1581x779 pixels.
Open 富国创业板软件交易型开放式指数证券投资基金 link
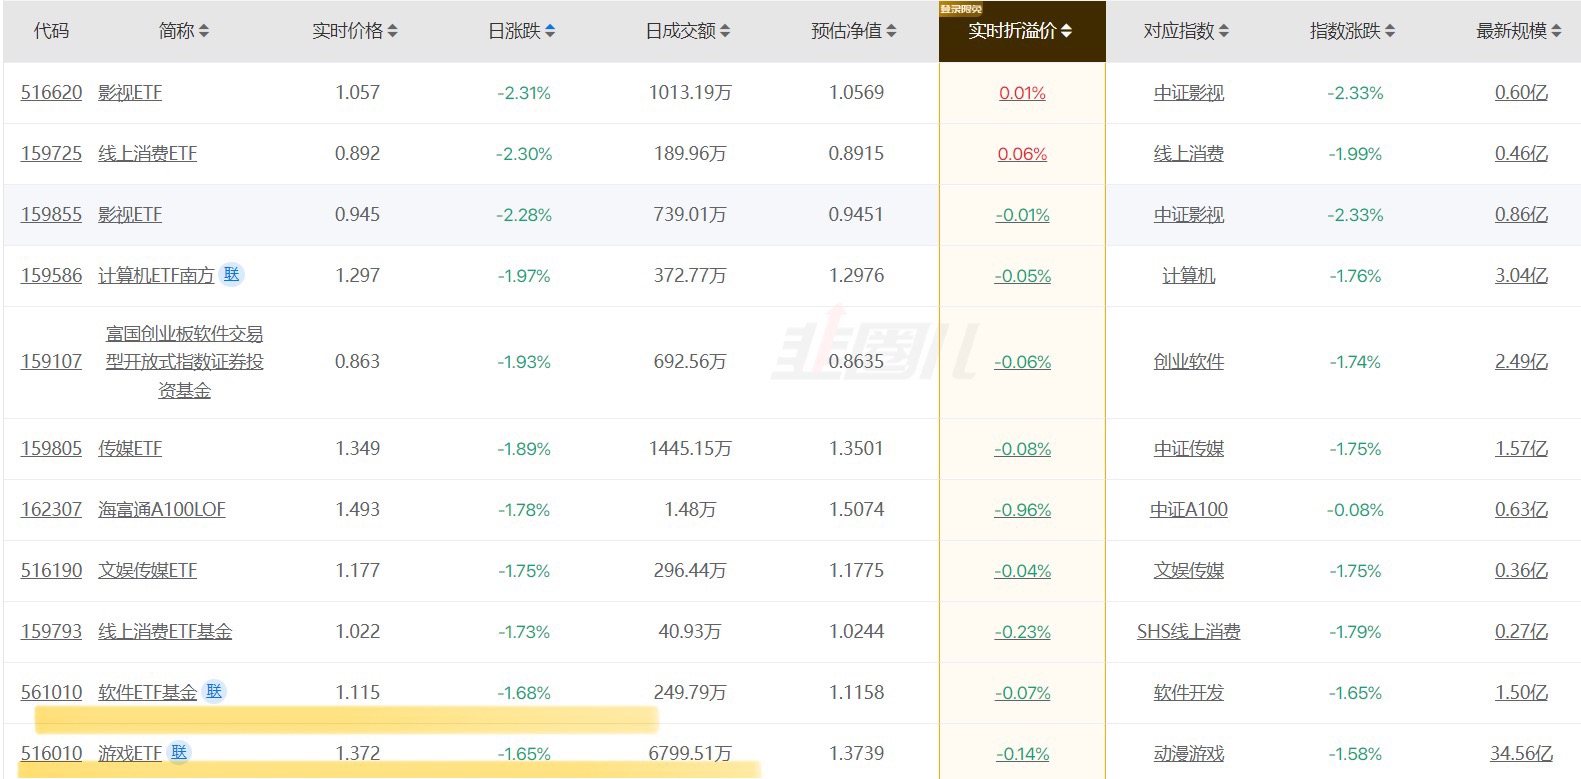point(185,362)
